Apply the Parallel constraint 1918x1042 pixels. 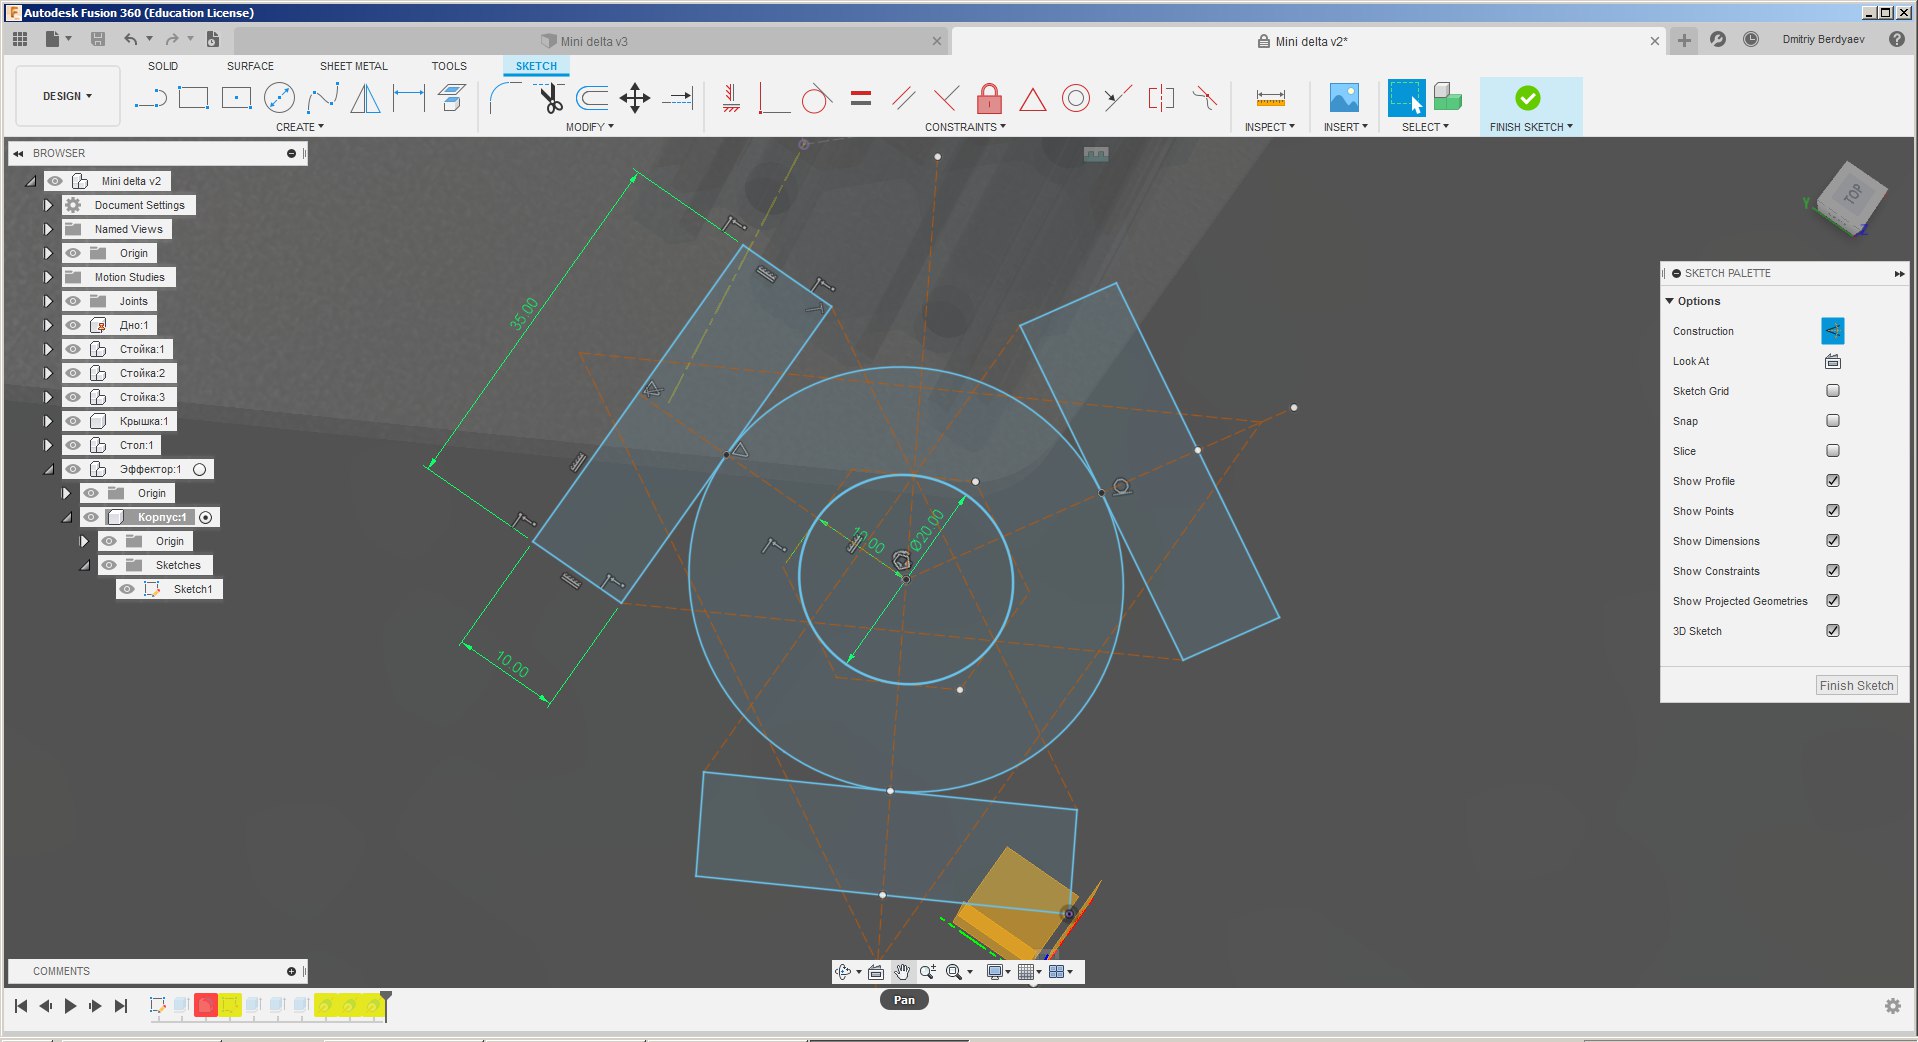903,98
